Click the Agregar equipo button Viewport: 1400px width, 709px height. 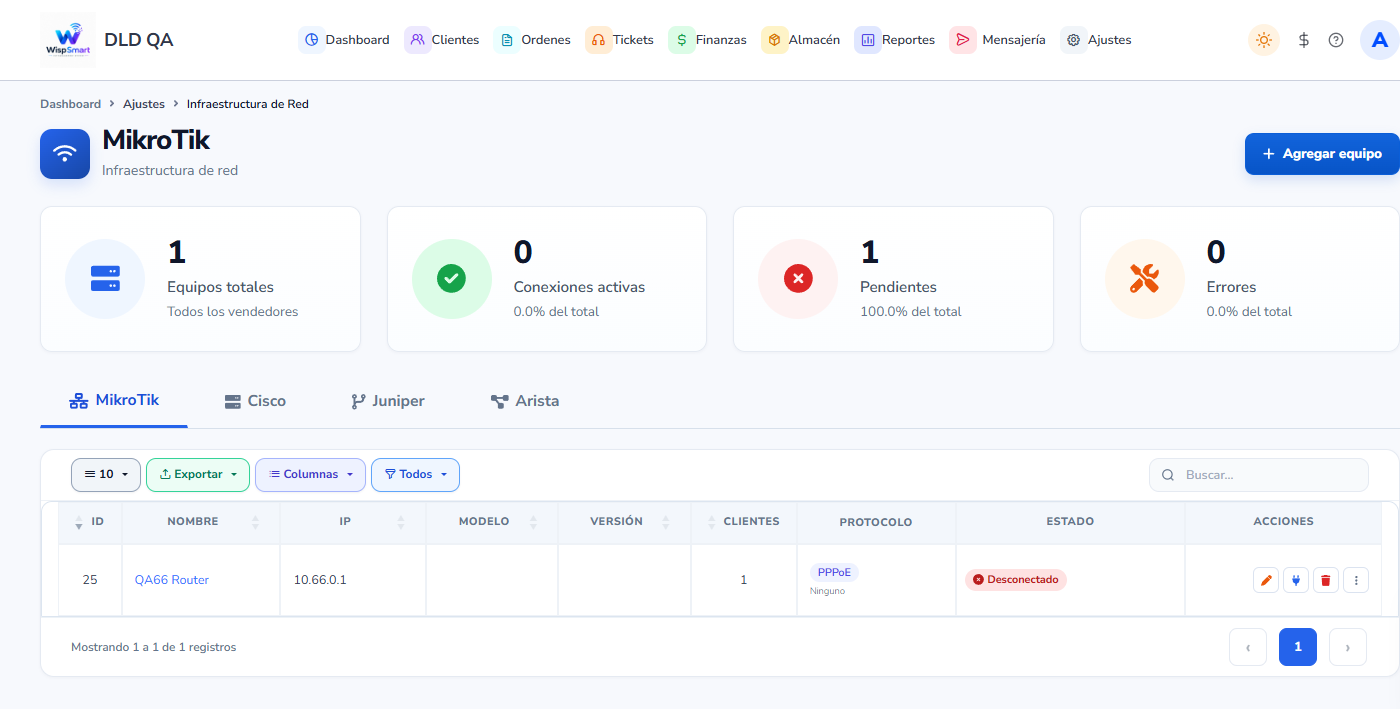[x=1322, y=154]
